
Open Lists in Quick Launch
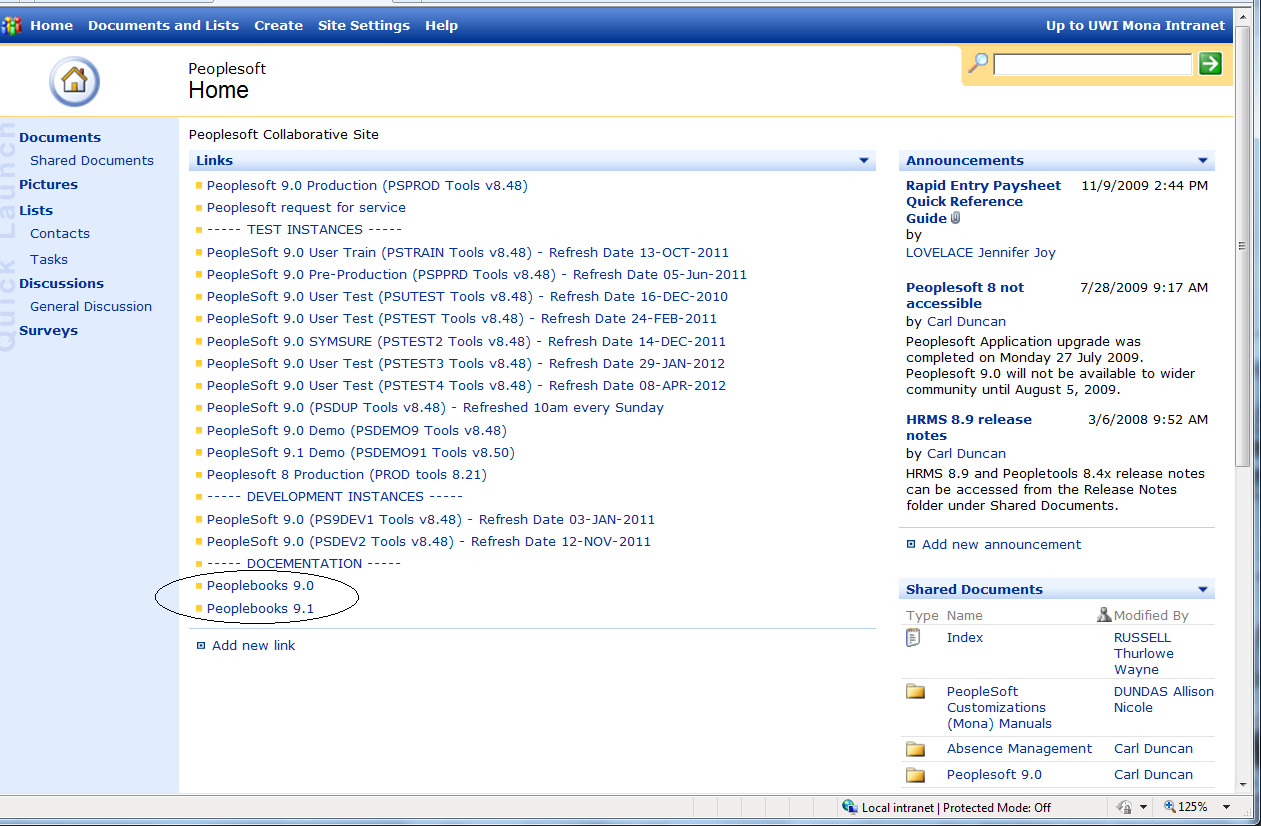(36, 211)
